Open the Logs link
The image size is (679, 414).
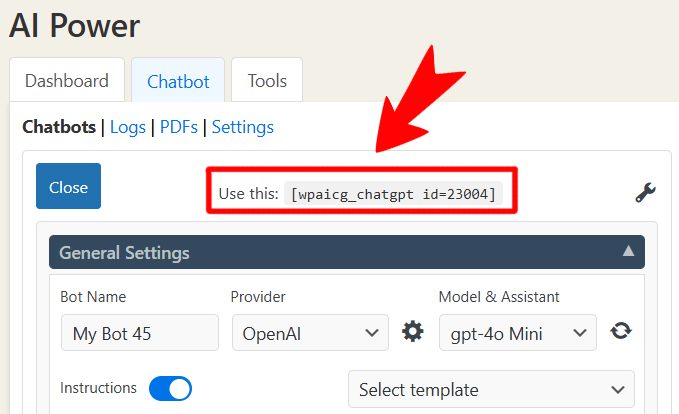(x=128, y=127)
